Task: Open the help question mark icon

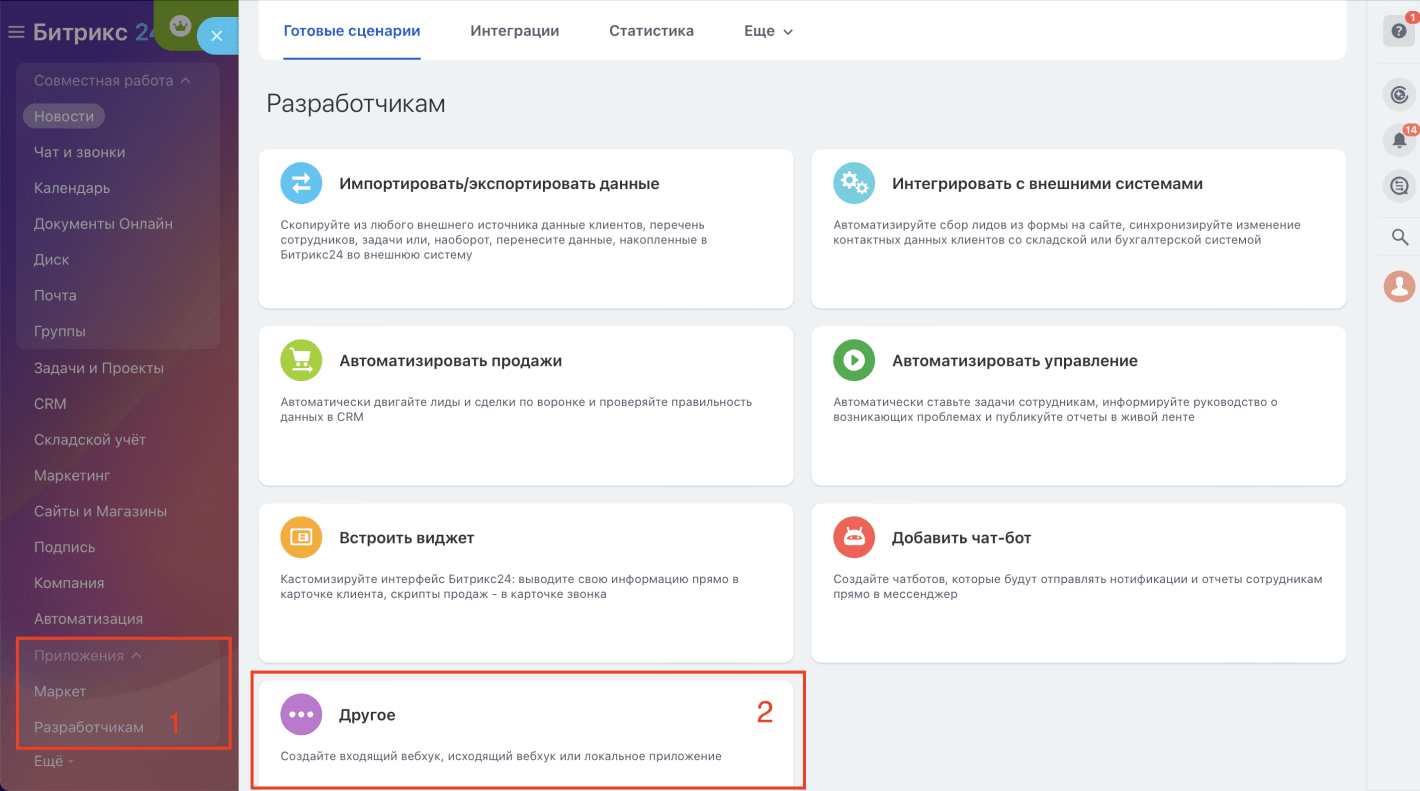Action: pyautogui.click(x=1399, y=31)
